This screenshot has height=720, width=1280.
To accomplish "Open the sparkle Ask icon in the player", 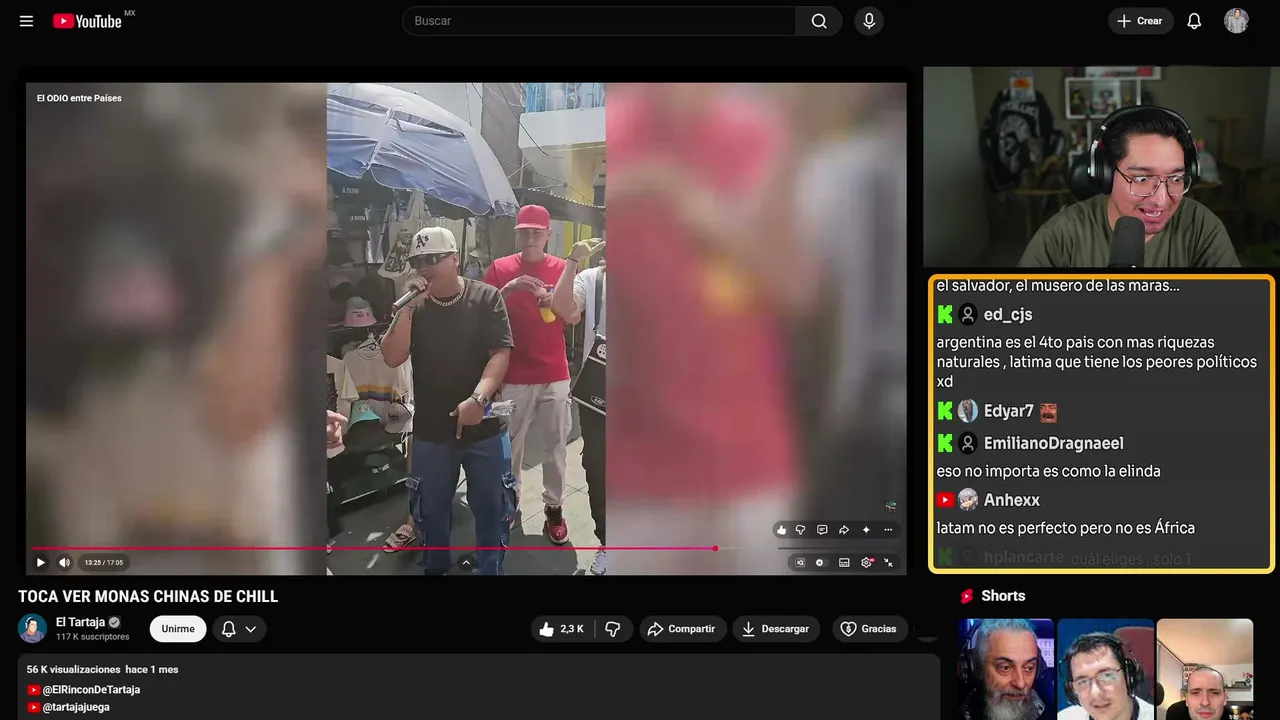I will pos(866,530).
